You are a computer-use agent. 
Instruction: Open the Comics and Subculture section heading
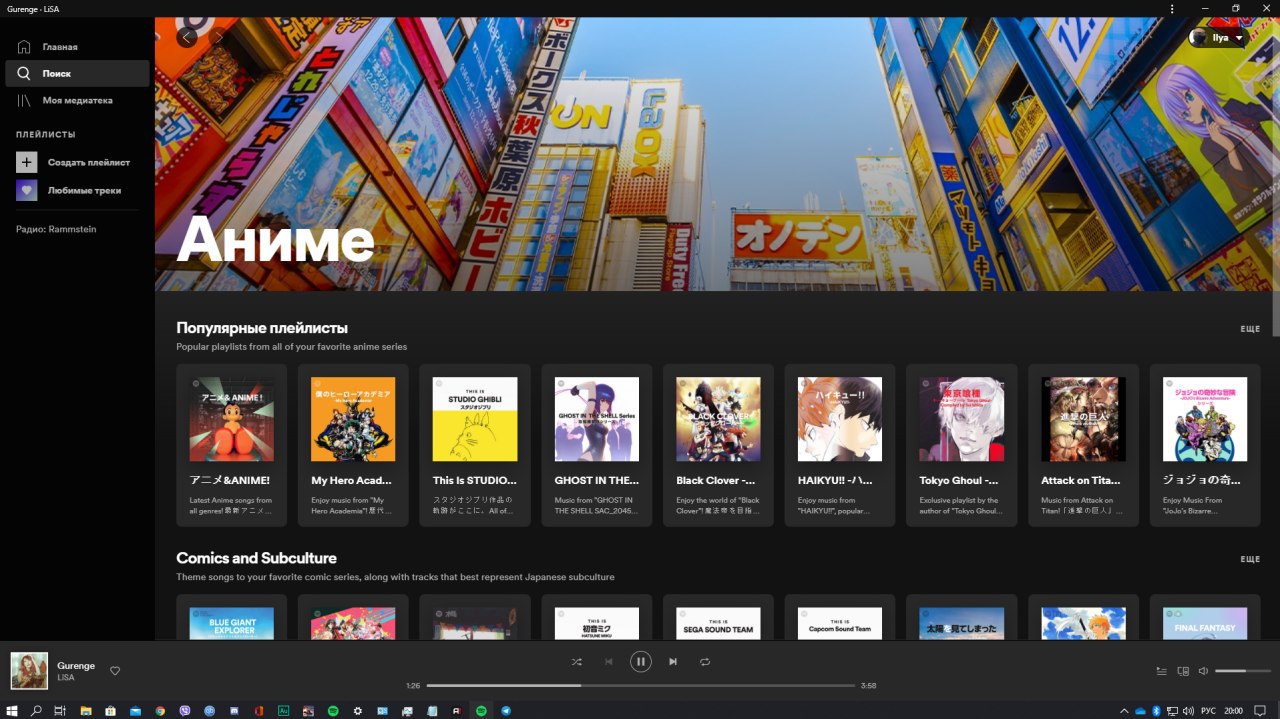pos(256,558)
